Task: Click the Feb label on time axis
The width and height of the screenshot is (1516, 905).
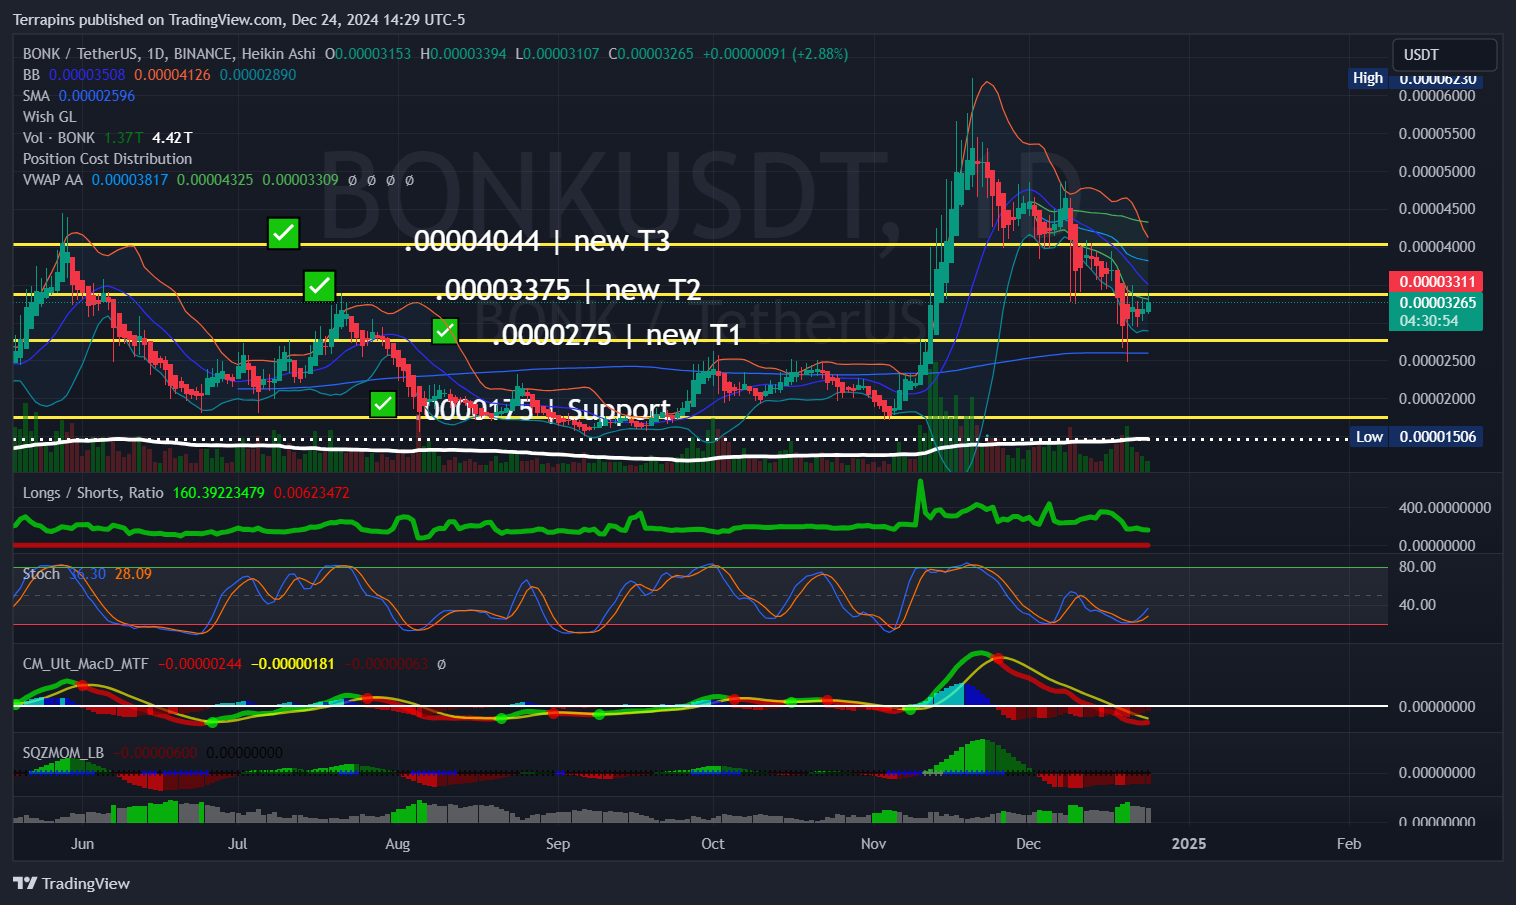Action: pyautogui.click(x=1349, y=844)
